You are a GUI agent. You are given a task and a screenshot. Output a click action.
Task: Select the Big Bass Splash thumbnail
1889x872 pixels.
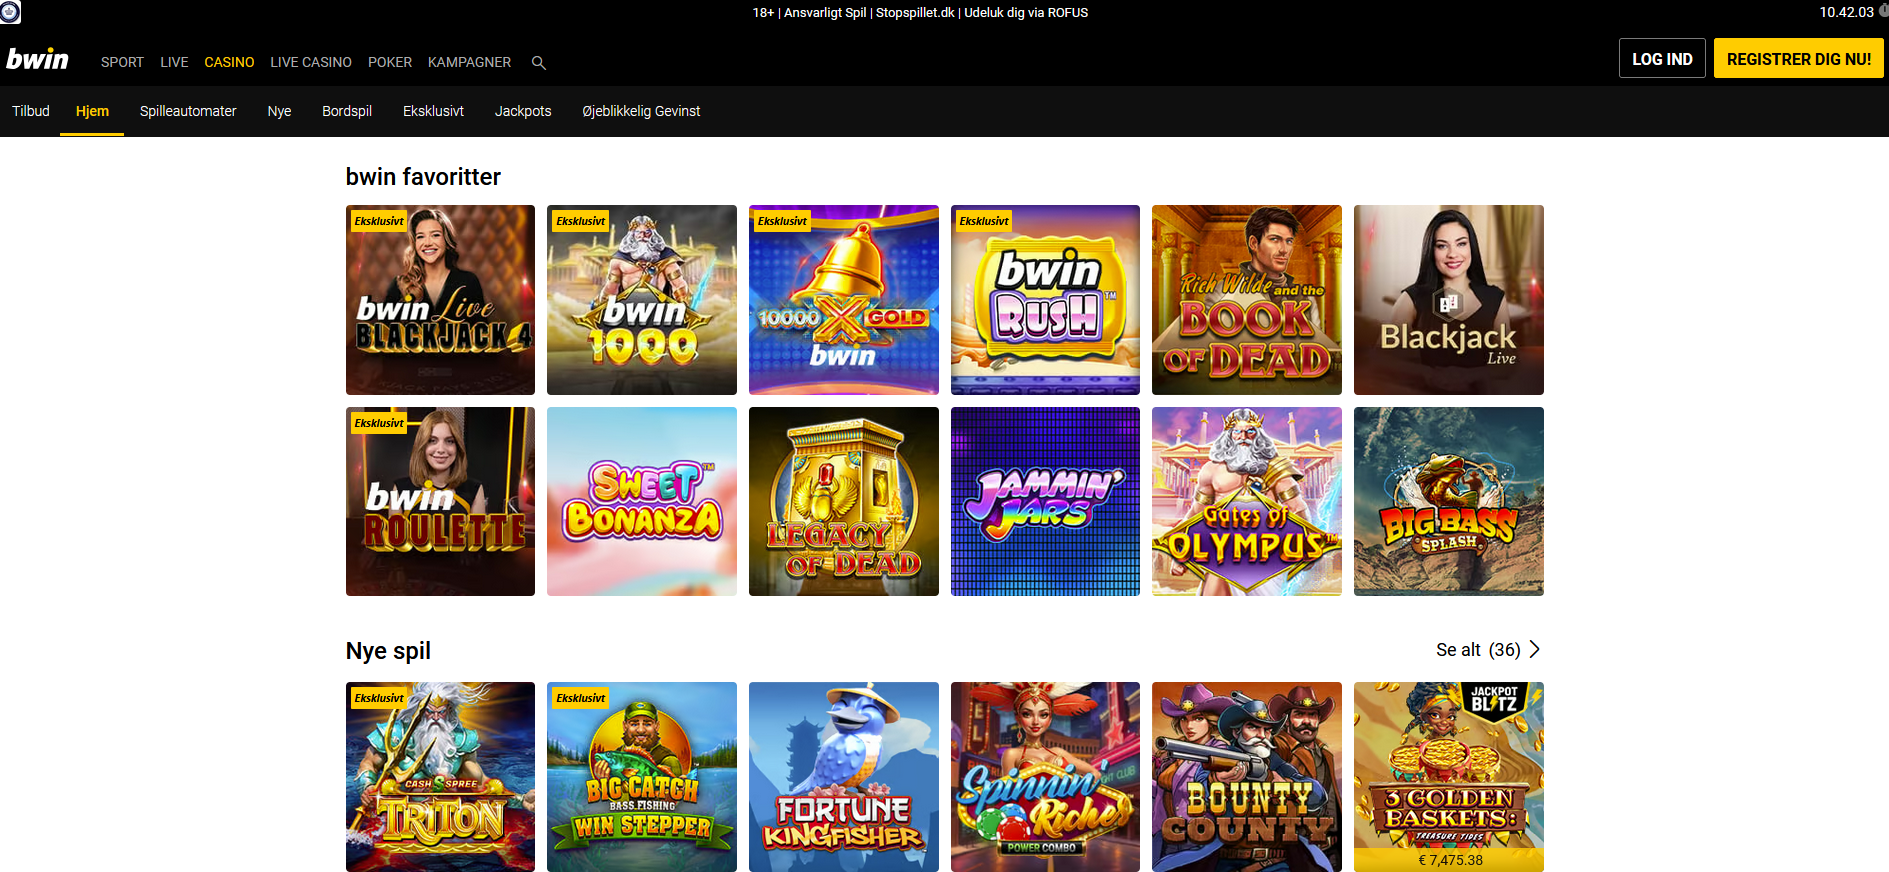(x=1448, y=501)
